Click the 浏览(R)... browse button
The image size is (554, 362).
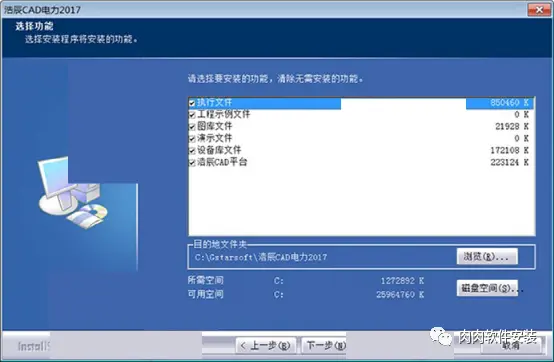[487, 256]
